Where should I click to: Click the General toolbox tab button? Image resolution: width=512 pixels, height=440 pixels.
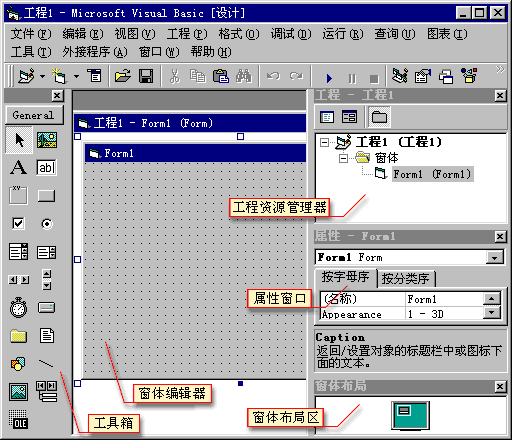click(34, 115)
